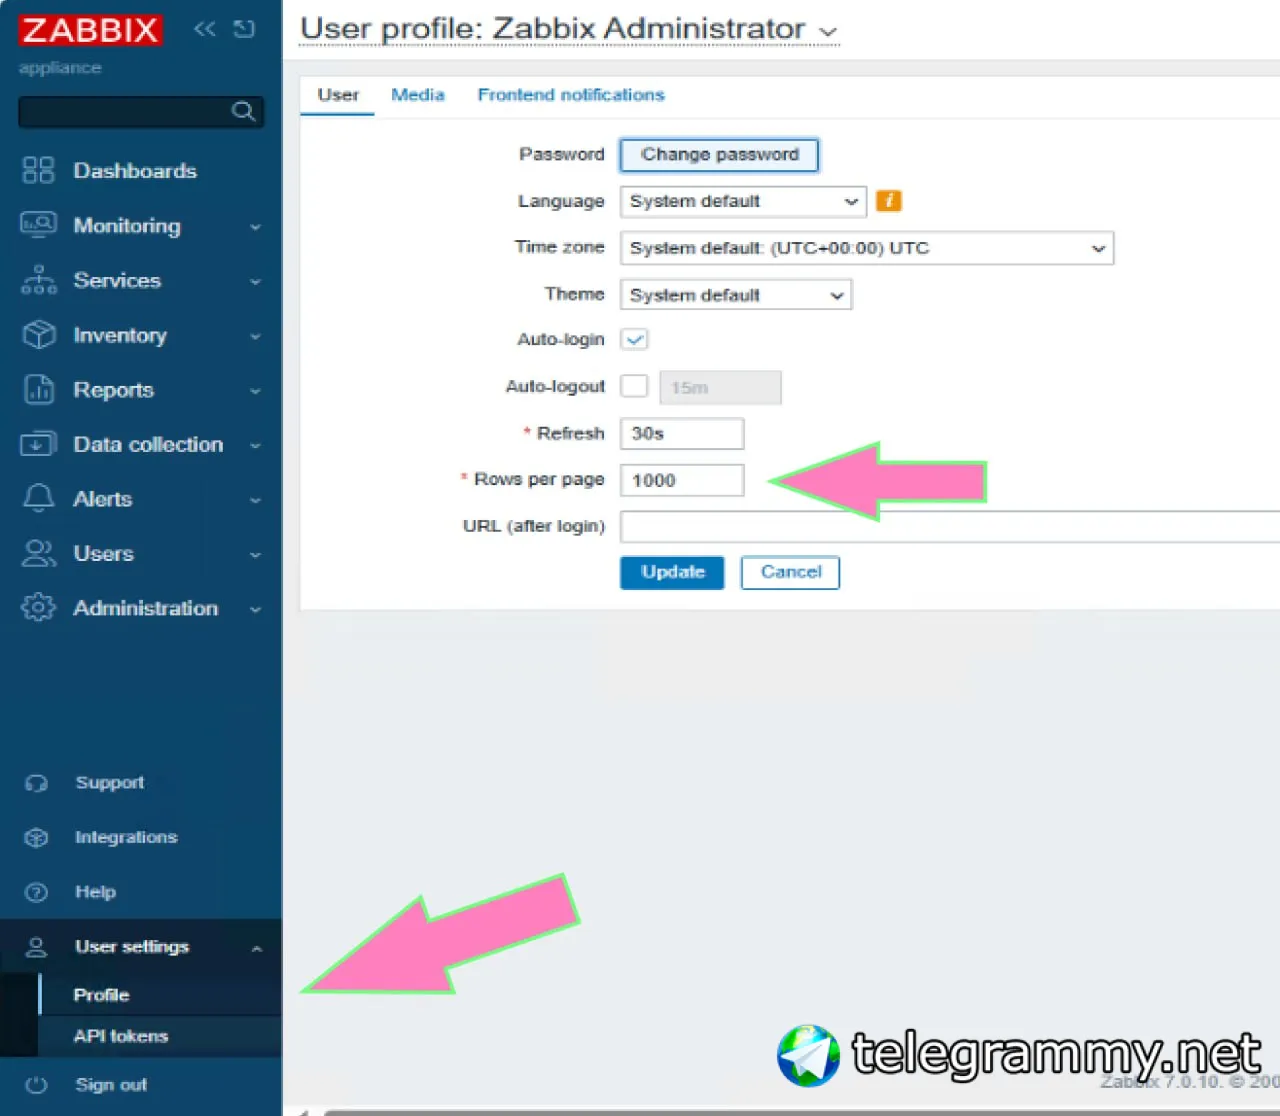The height and width of the screenshot is (1116, 1280).
Task: Expand the Alerts menu chevron
Action: coord(255,500)
